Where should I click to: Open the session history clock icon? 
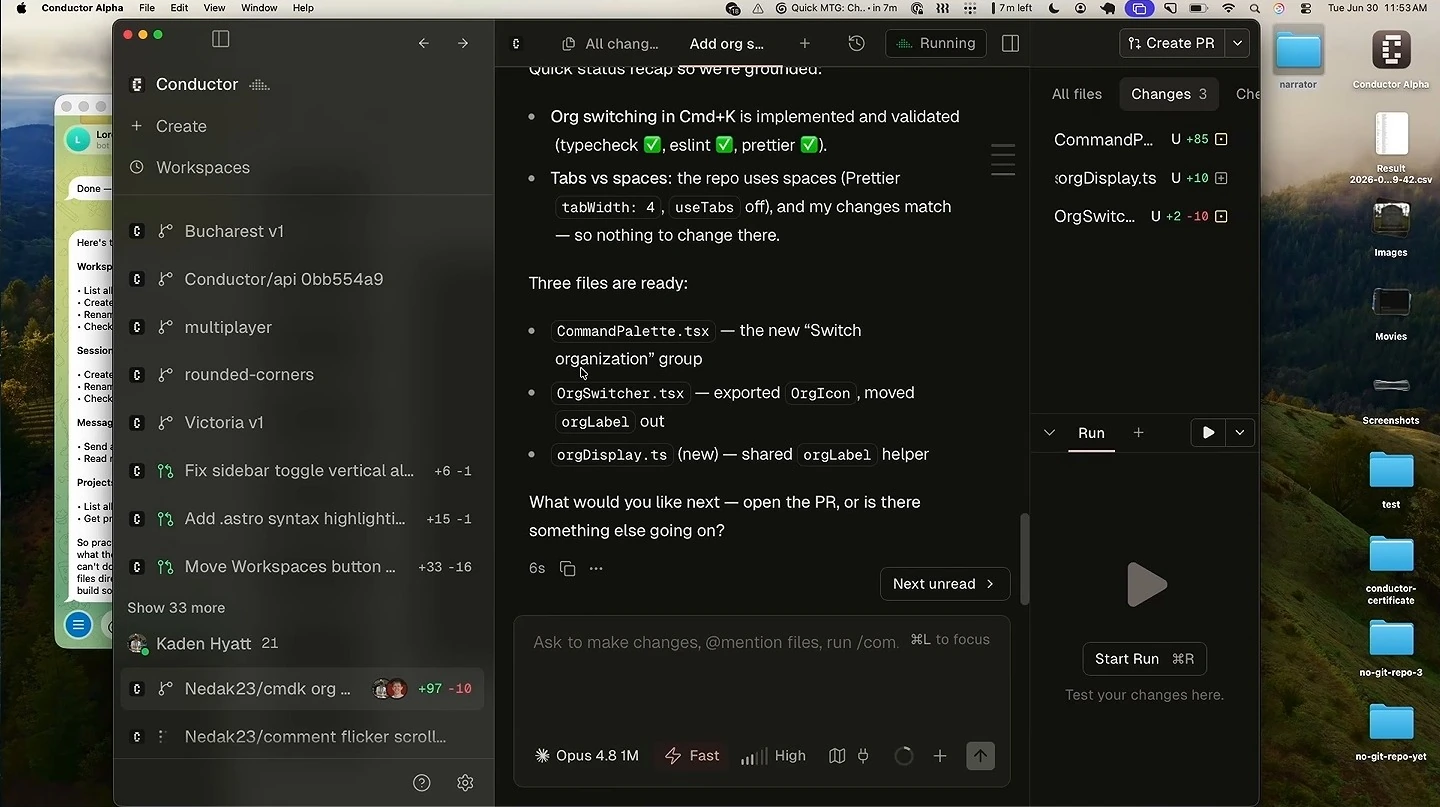pyautogui.click(x=856, y=43)
